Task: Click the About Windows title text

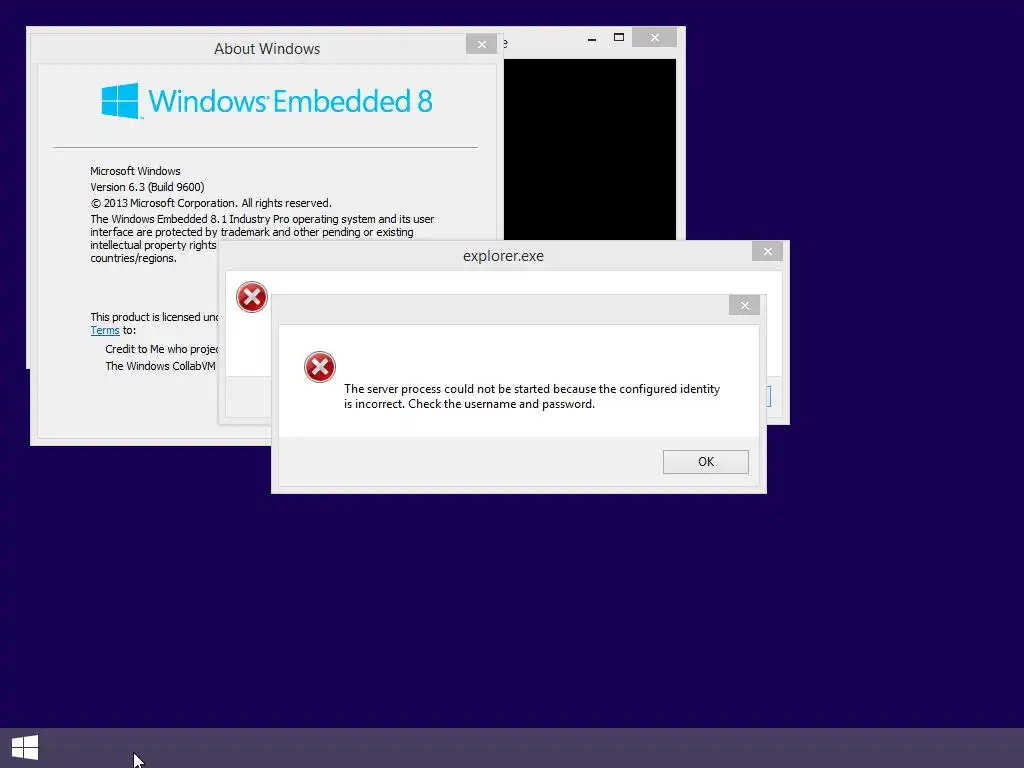Action: pos(266,49)
